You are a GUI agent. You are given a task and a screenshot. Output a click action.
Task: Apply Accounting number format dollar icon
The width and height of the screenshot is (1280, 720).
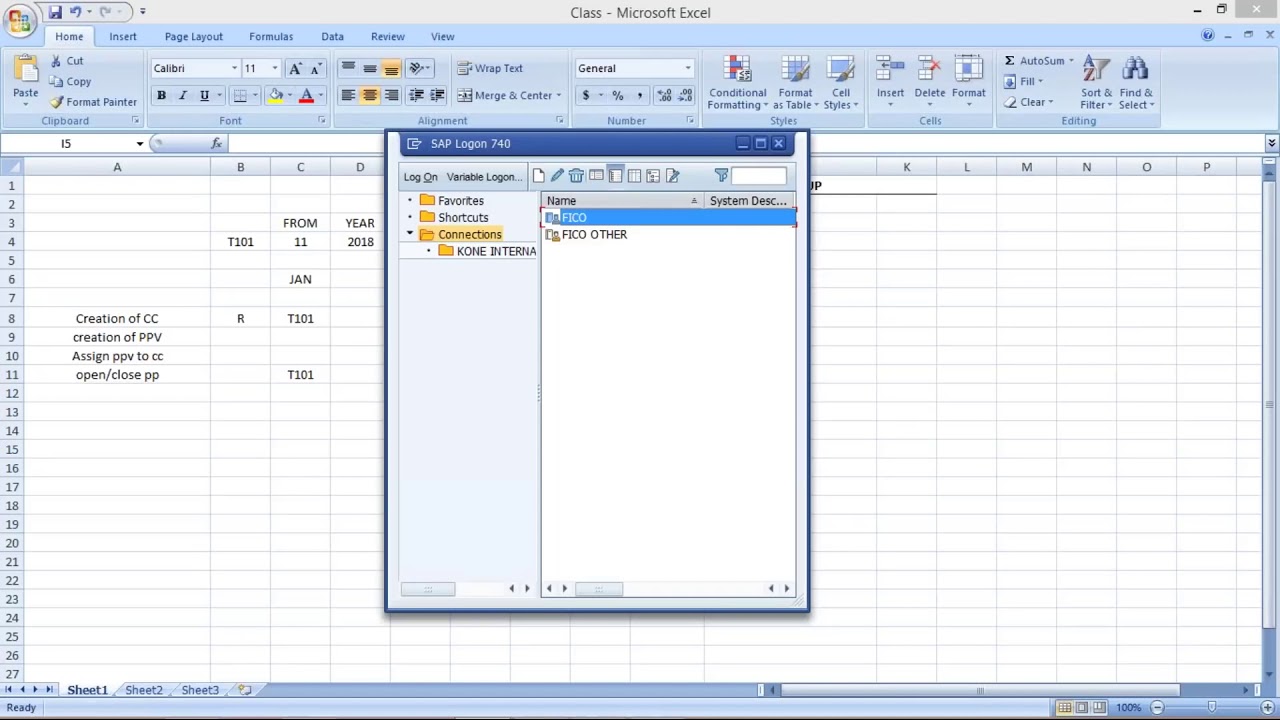[x=586, y=95]
